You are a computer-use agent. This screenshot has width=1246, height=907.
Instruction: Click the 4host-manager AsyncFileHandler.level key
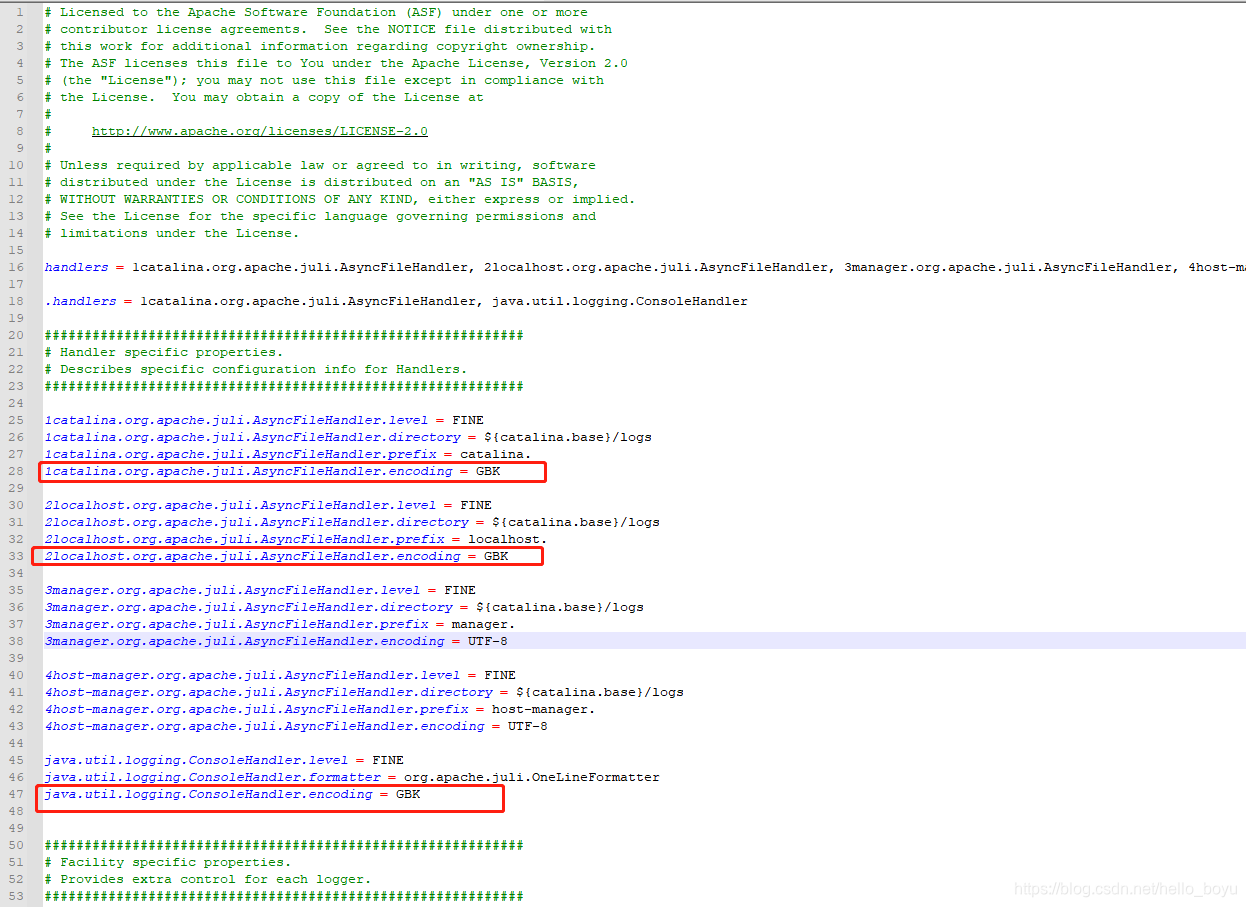coord(252,675)
